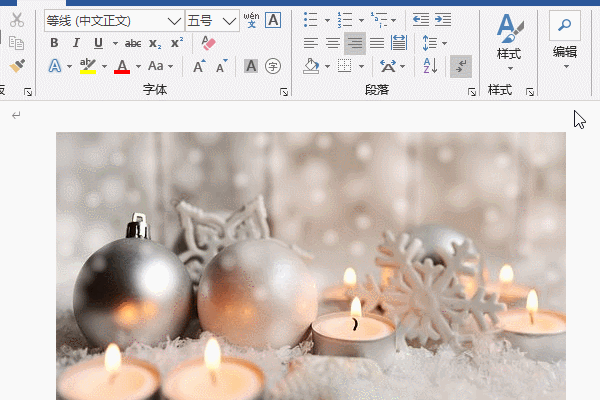Viewport: 600px width, 400px height.
Task: Expand the Bullets dropdown arrow
Action: [x=327, y=20]
